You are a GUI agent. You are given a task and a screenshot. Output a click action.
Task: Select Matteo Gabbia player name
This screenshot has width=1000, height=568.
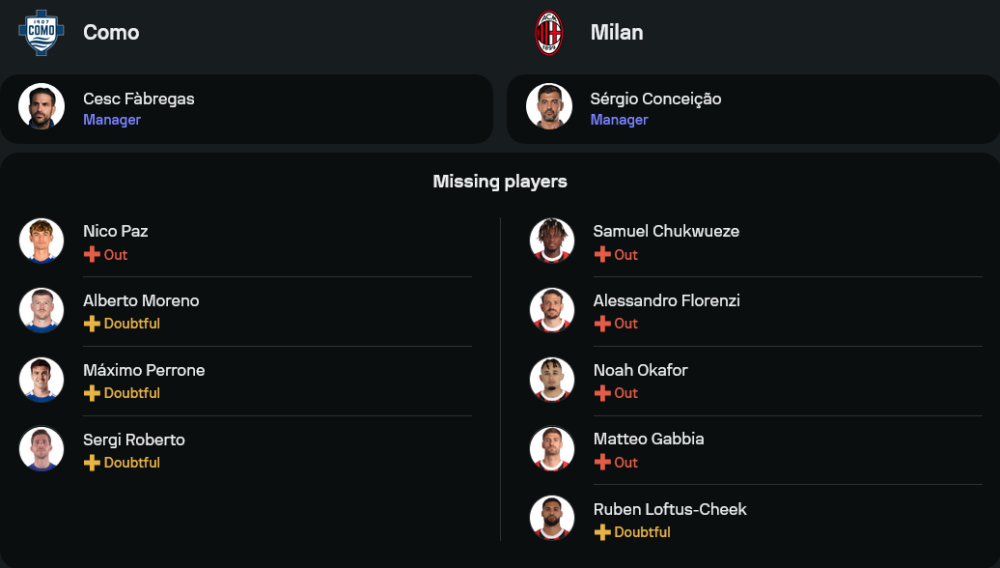[x=648, y=439]
